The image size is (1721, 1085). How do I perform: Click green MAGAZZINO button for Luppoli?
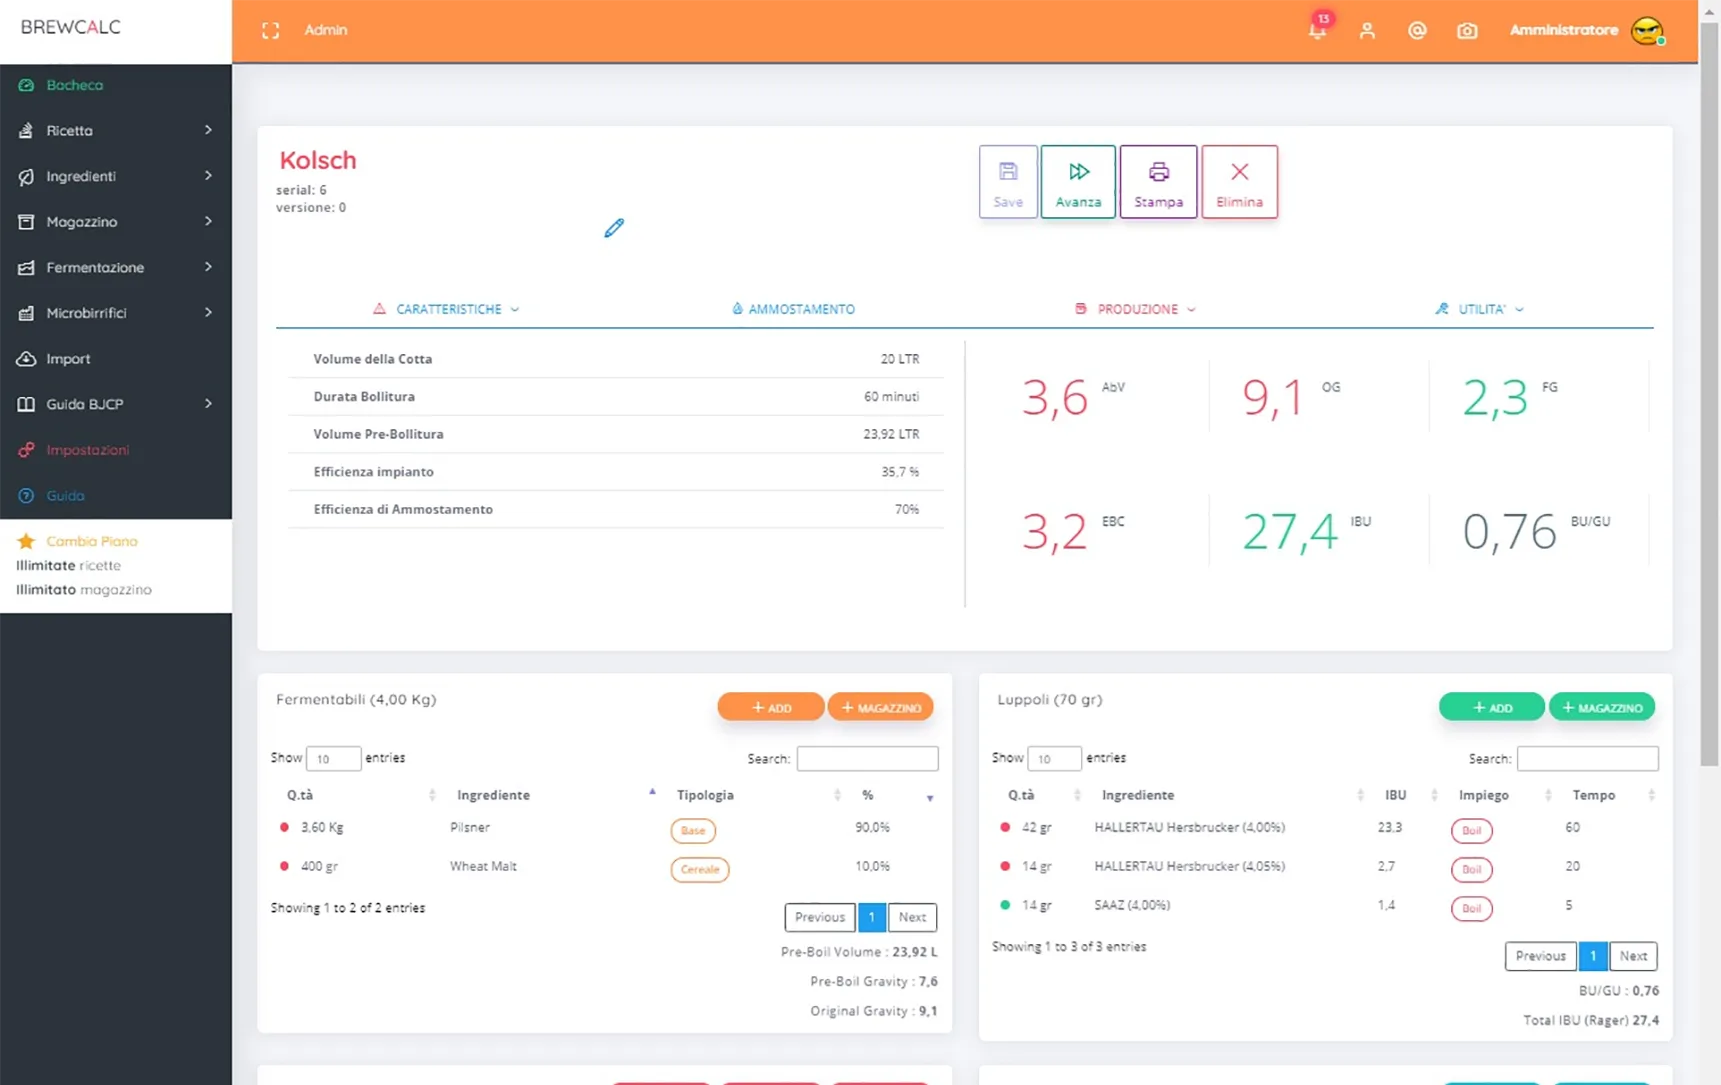1601,707
